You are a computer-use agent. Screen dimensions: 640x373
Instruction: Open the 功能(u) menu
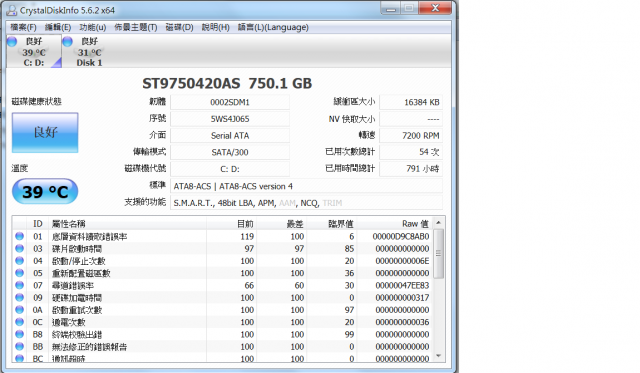click(93, 27)
